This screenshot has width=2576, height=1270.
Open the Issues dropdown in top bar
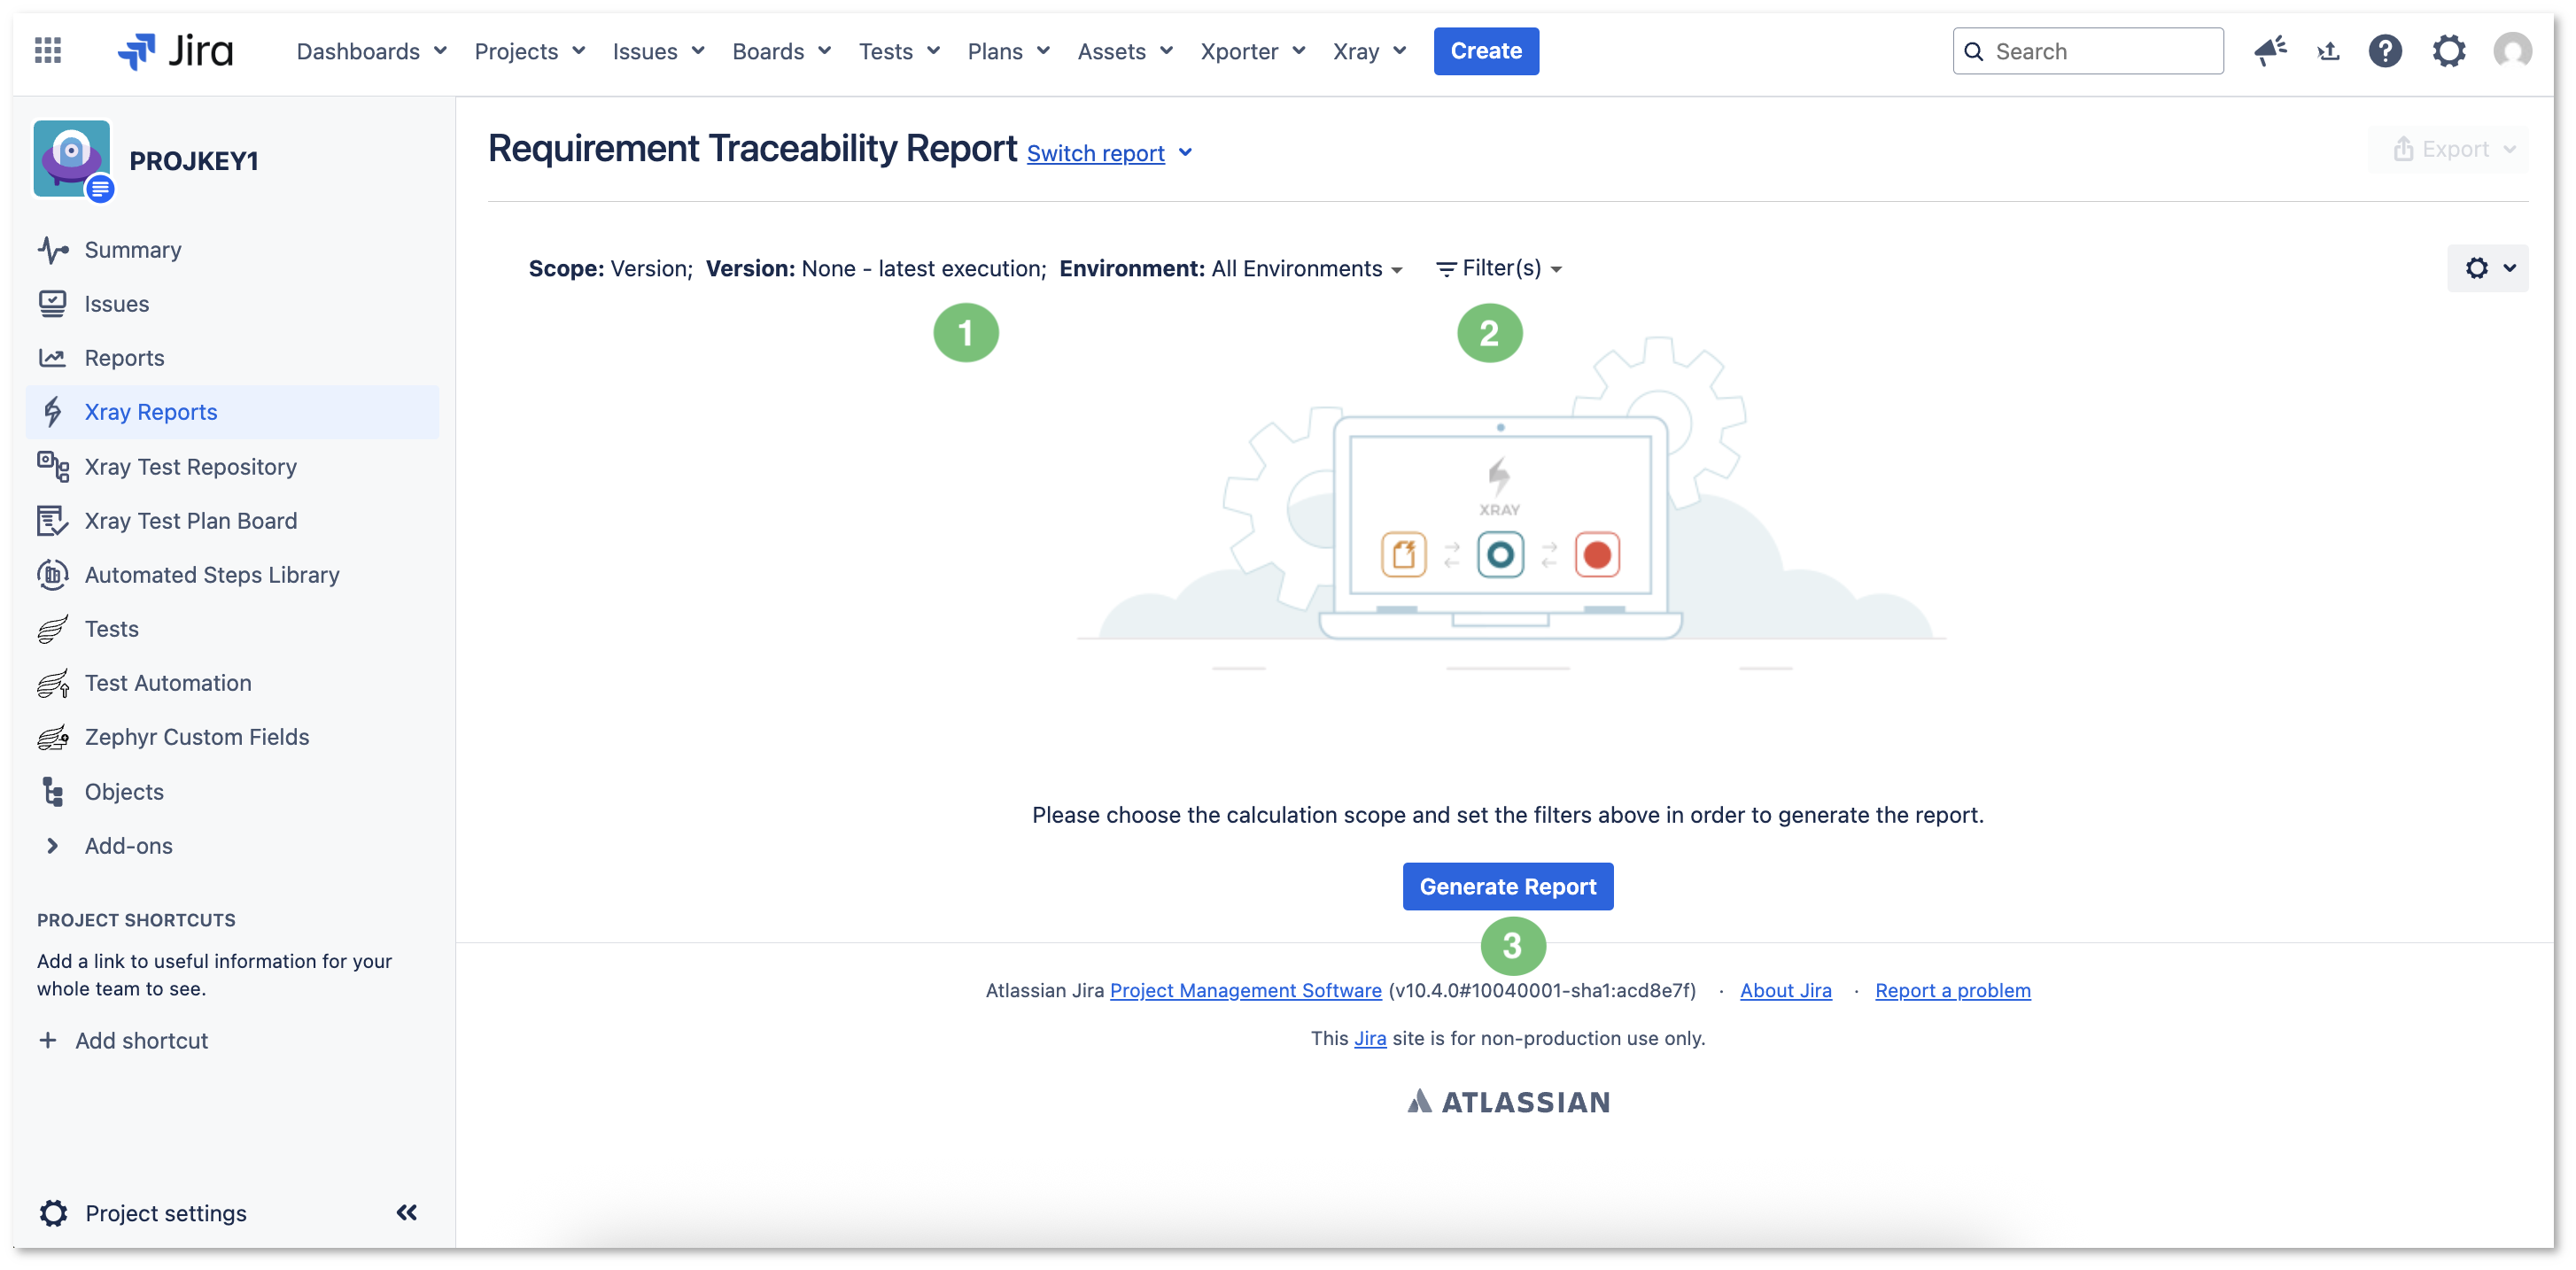658,51
